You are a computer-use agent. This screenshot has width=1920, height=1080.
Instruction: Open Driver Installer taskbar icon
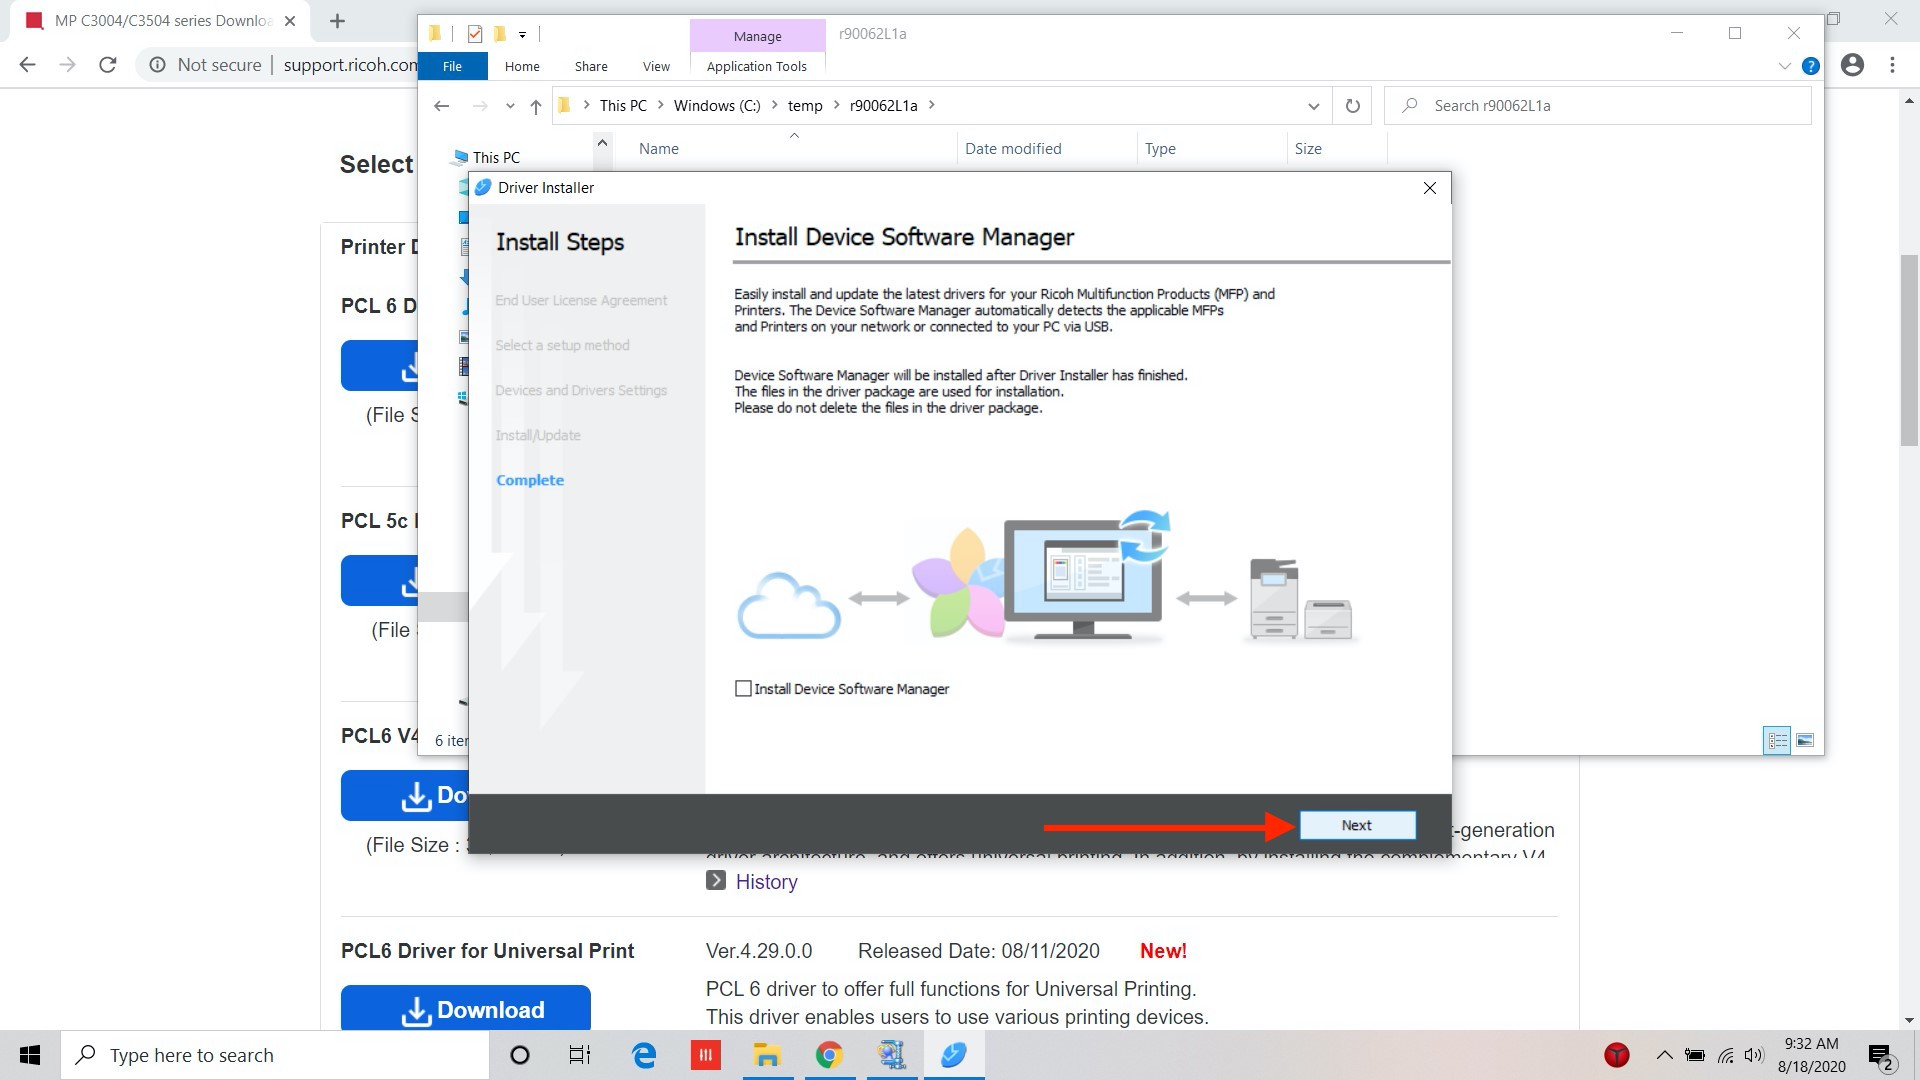[x=953, y=1055]
